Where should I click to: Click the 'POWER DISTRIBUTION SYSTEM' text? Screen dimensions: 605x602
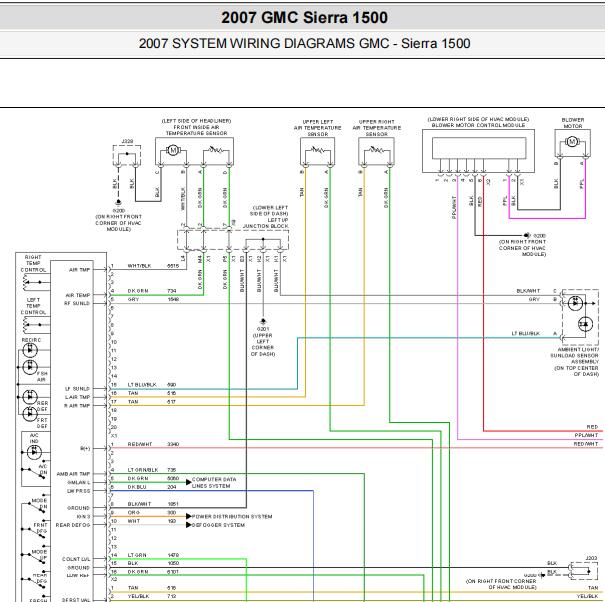[232, 516]
